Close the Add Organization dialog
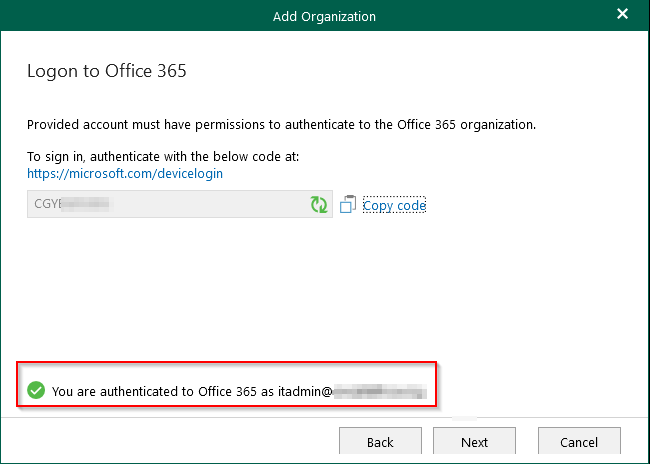This screenshot has height=464, width=650. [x=622, y=14]
